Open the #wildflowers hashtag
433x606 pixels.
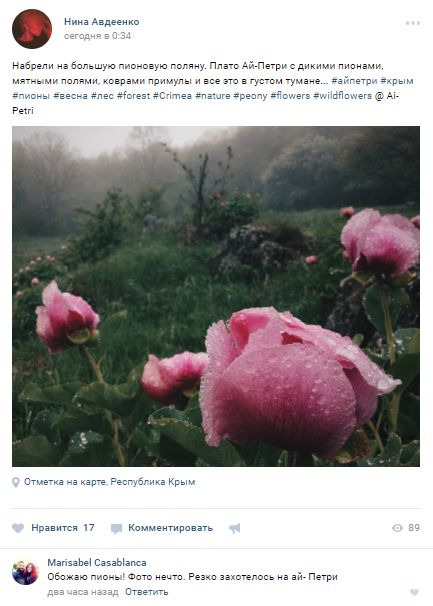tap(342, 96)
